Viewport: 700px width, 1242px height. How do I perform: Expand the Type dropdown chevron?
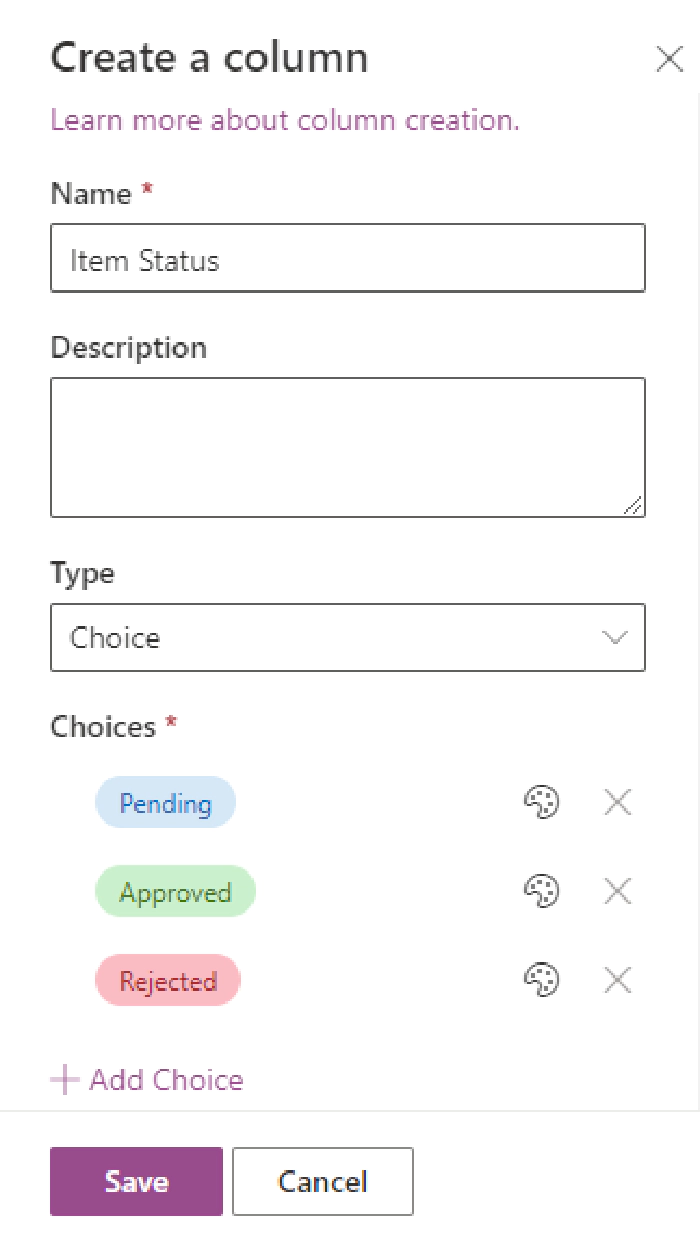(x=614, y=638)
